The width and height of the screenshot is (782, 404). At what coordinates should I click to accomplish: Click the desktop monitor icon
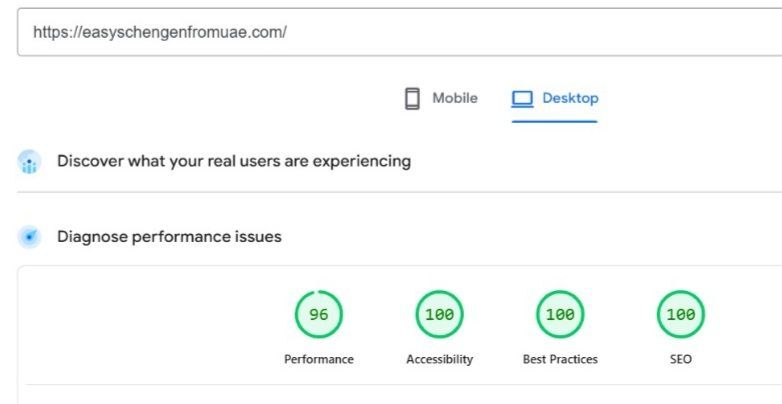(x=522, y=99)
